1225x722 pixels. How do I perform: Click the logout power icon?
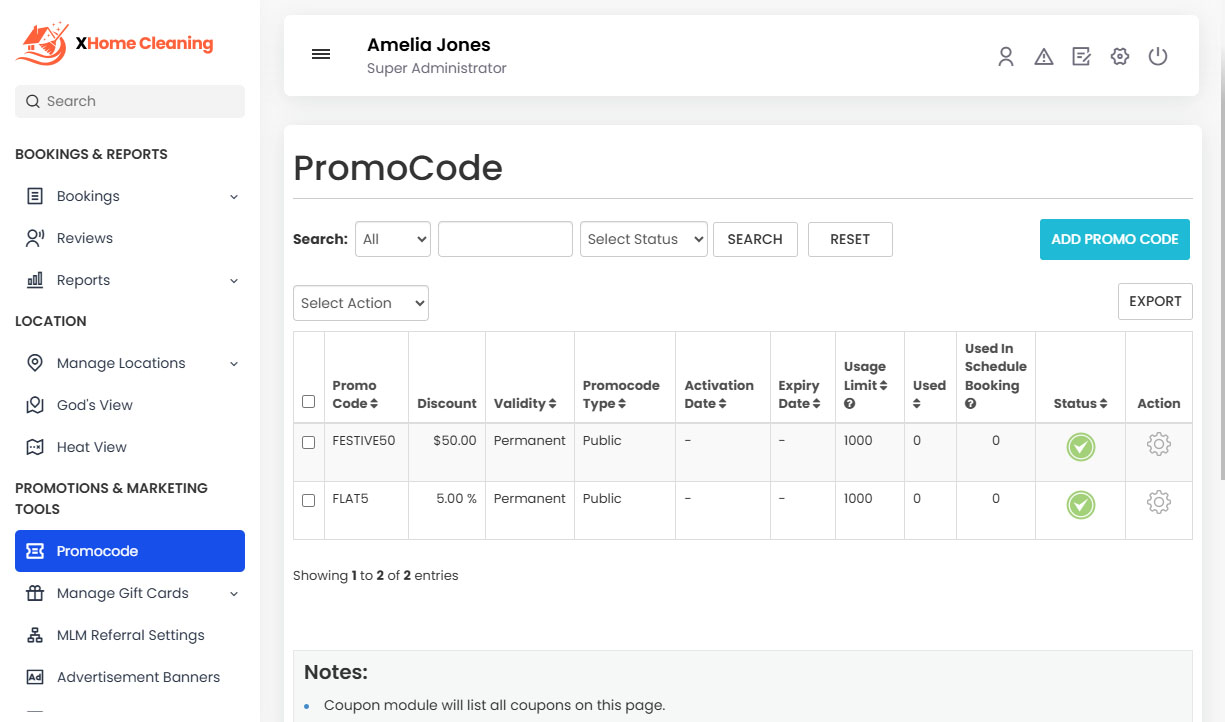tap(1157, 57)
